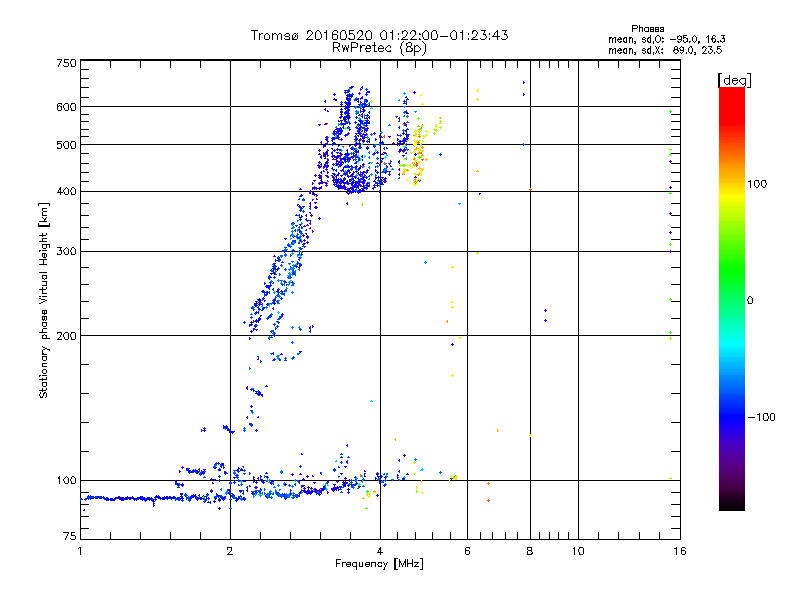Click the '600' y-axis tick label
The image size is (800, 600).
pos(66,107)
